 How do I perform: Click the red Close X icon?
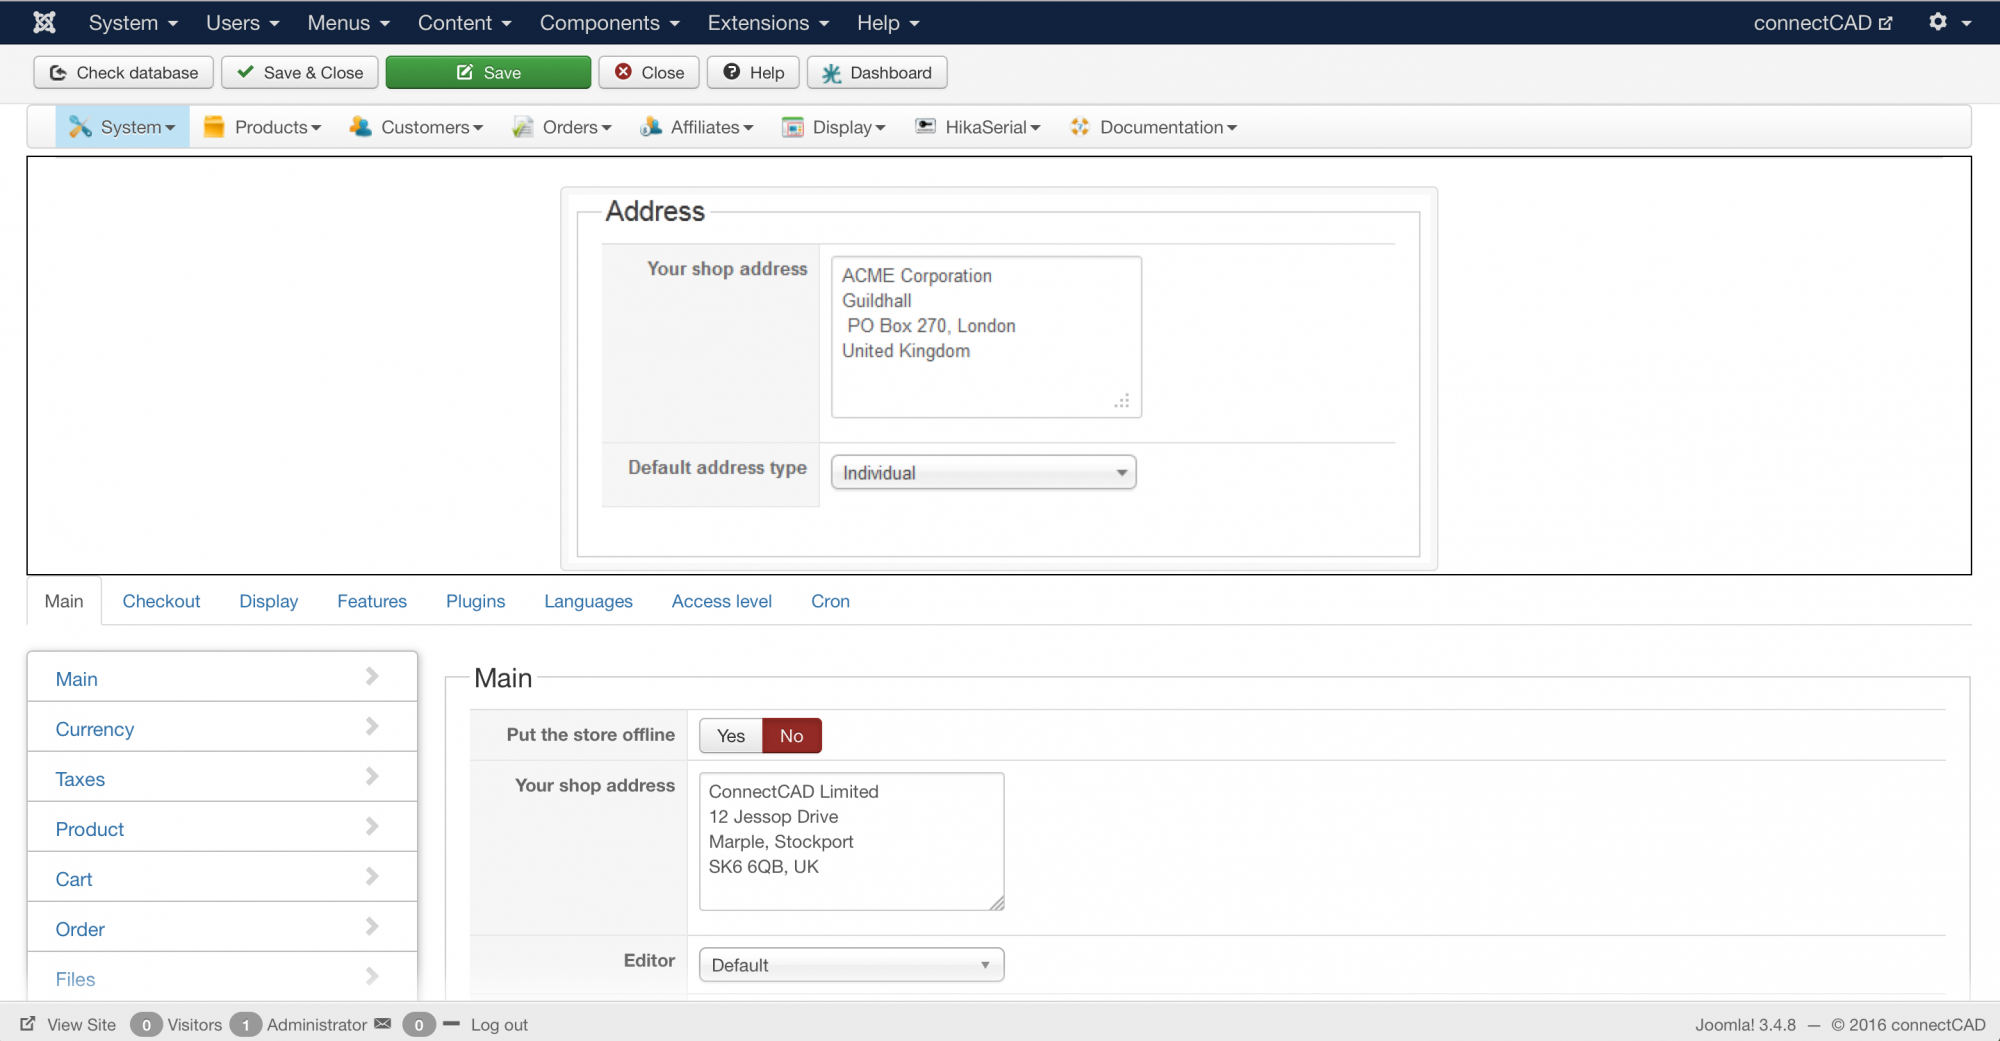pyautogui.click(x=624, y=72)
